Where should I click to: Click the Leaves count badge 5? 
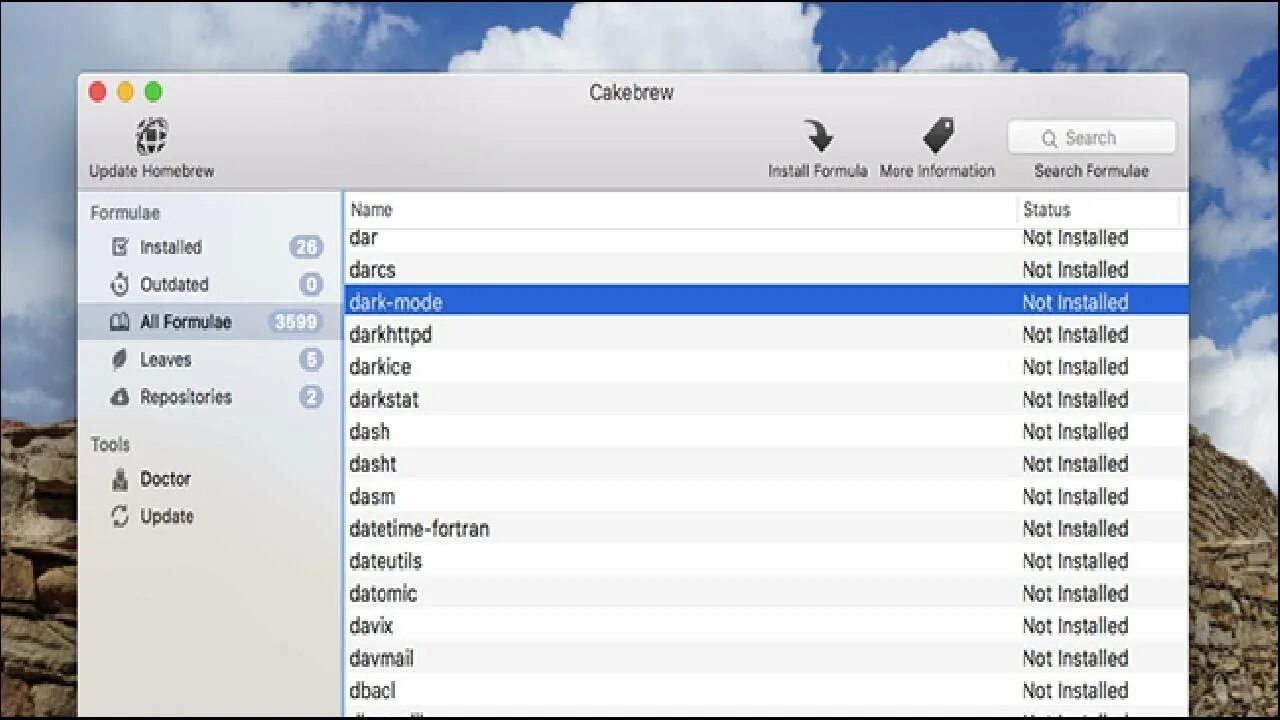pyautogui.click(x=311, y=359)
